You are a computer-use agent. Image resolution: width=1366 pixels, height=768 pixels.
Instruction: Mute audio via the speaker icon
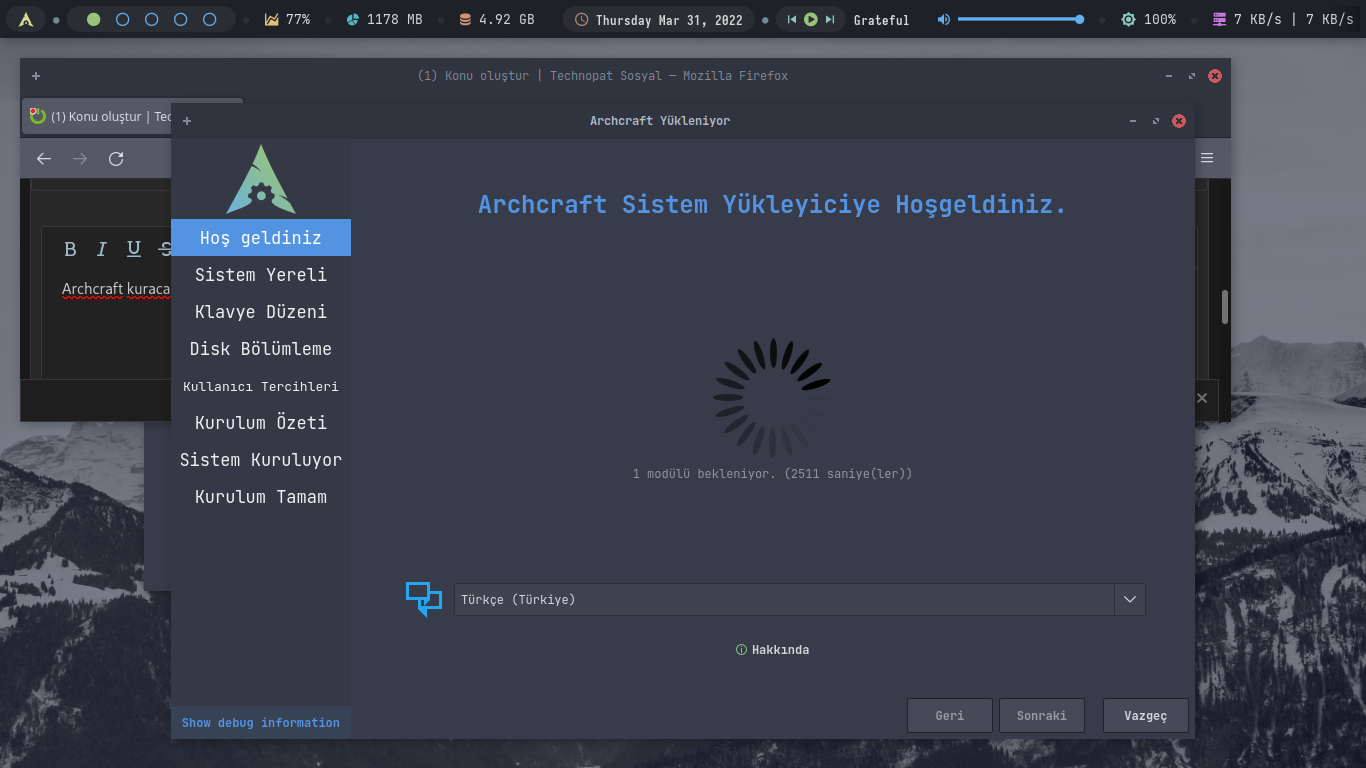click(944, 19)
